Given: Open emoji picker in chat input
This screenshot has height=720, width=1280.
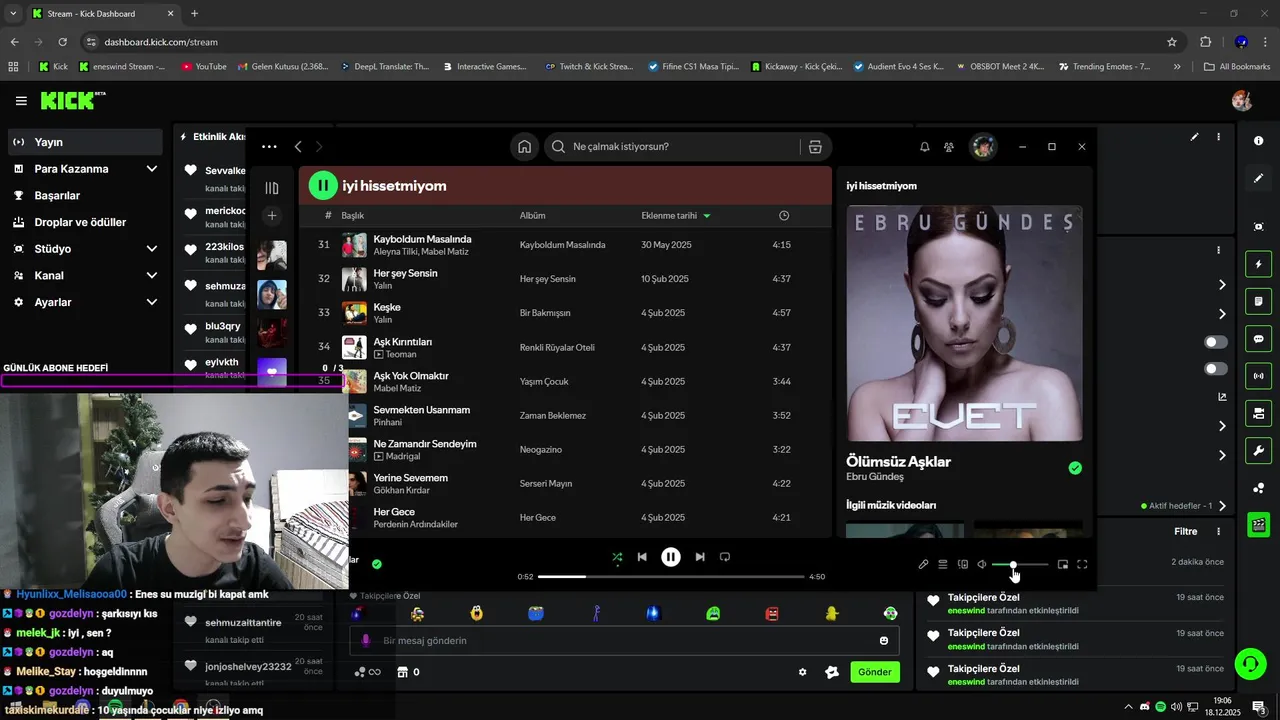Looking at the screenshot, I should click(884, 641).
